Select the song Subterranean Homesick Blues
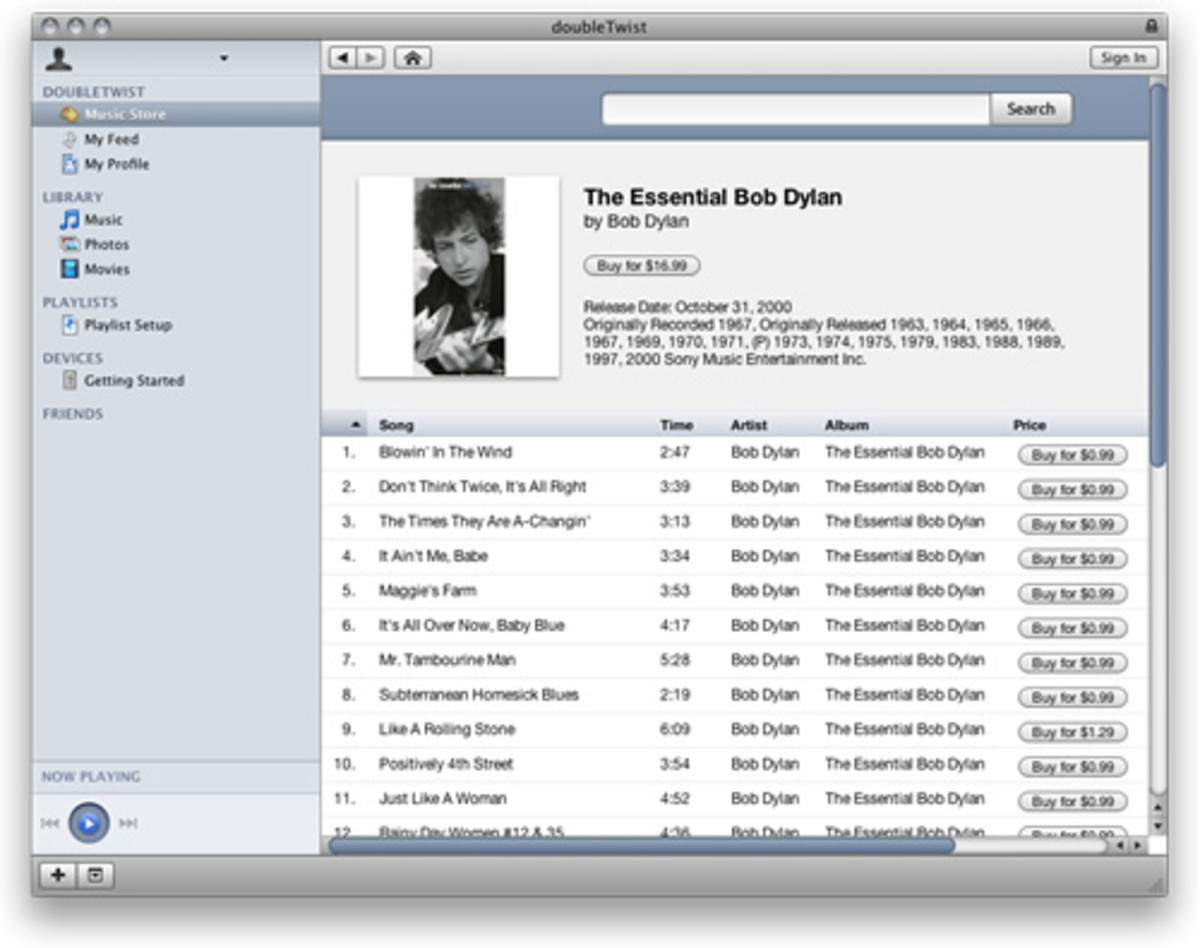Screen dimensions: 1200x948 tap(479, 695)
